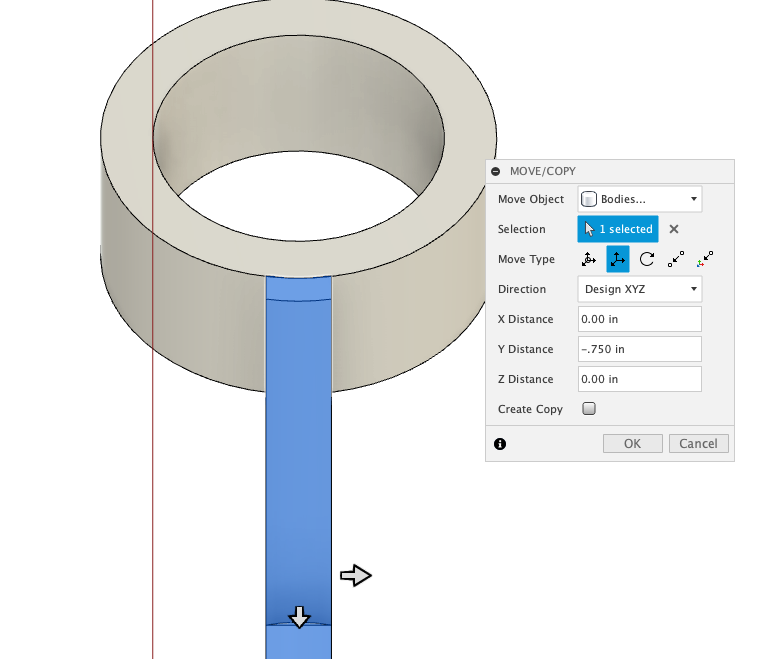Click the Y Distance field showing -.750 in
This screenshot has width=784, height=659.
click(640, 349)
